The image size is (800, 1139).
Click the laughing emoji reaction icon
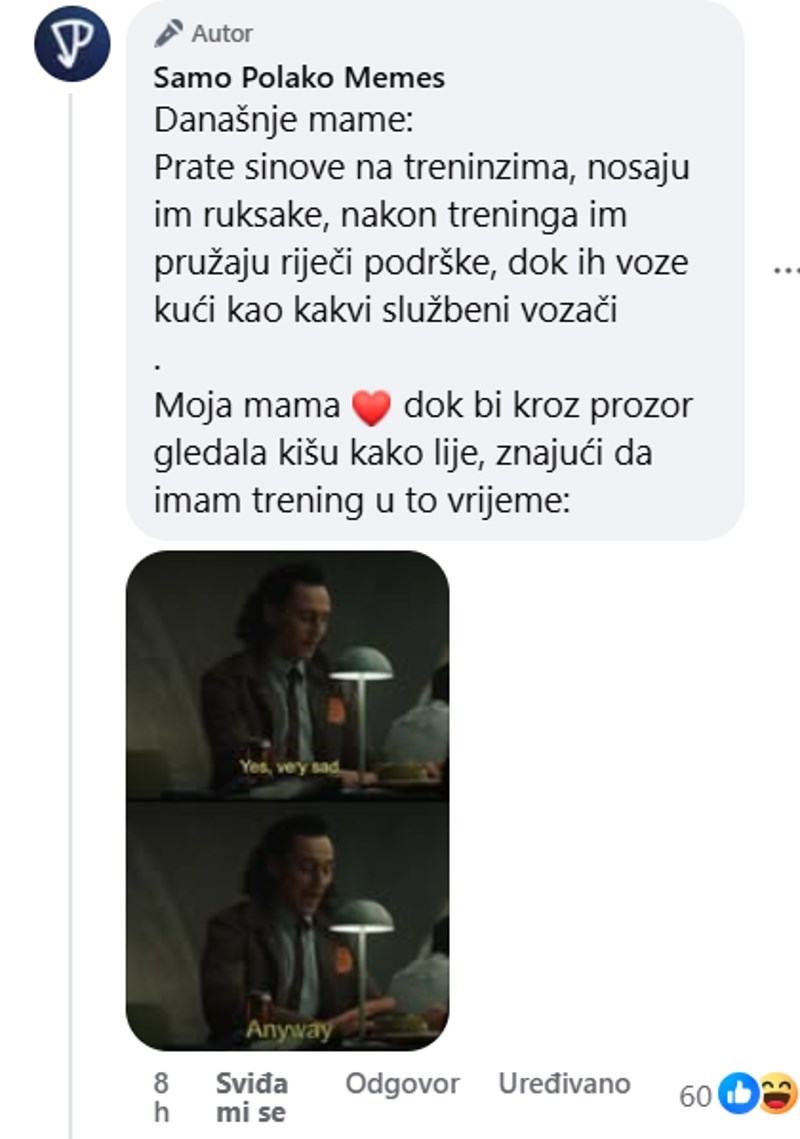tap(777, 1093)
